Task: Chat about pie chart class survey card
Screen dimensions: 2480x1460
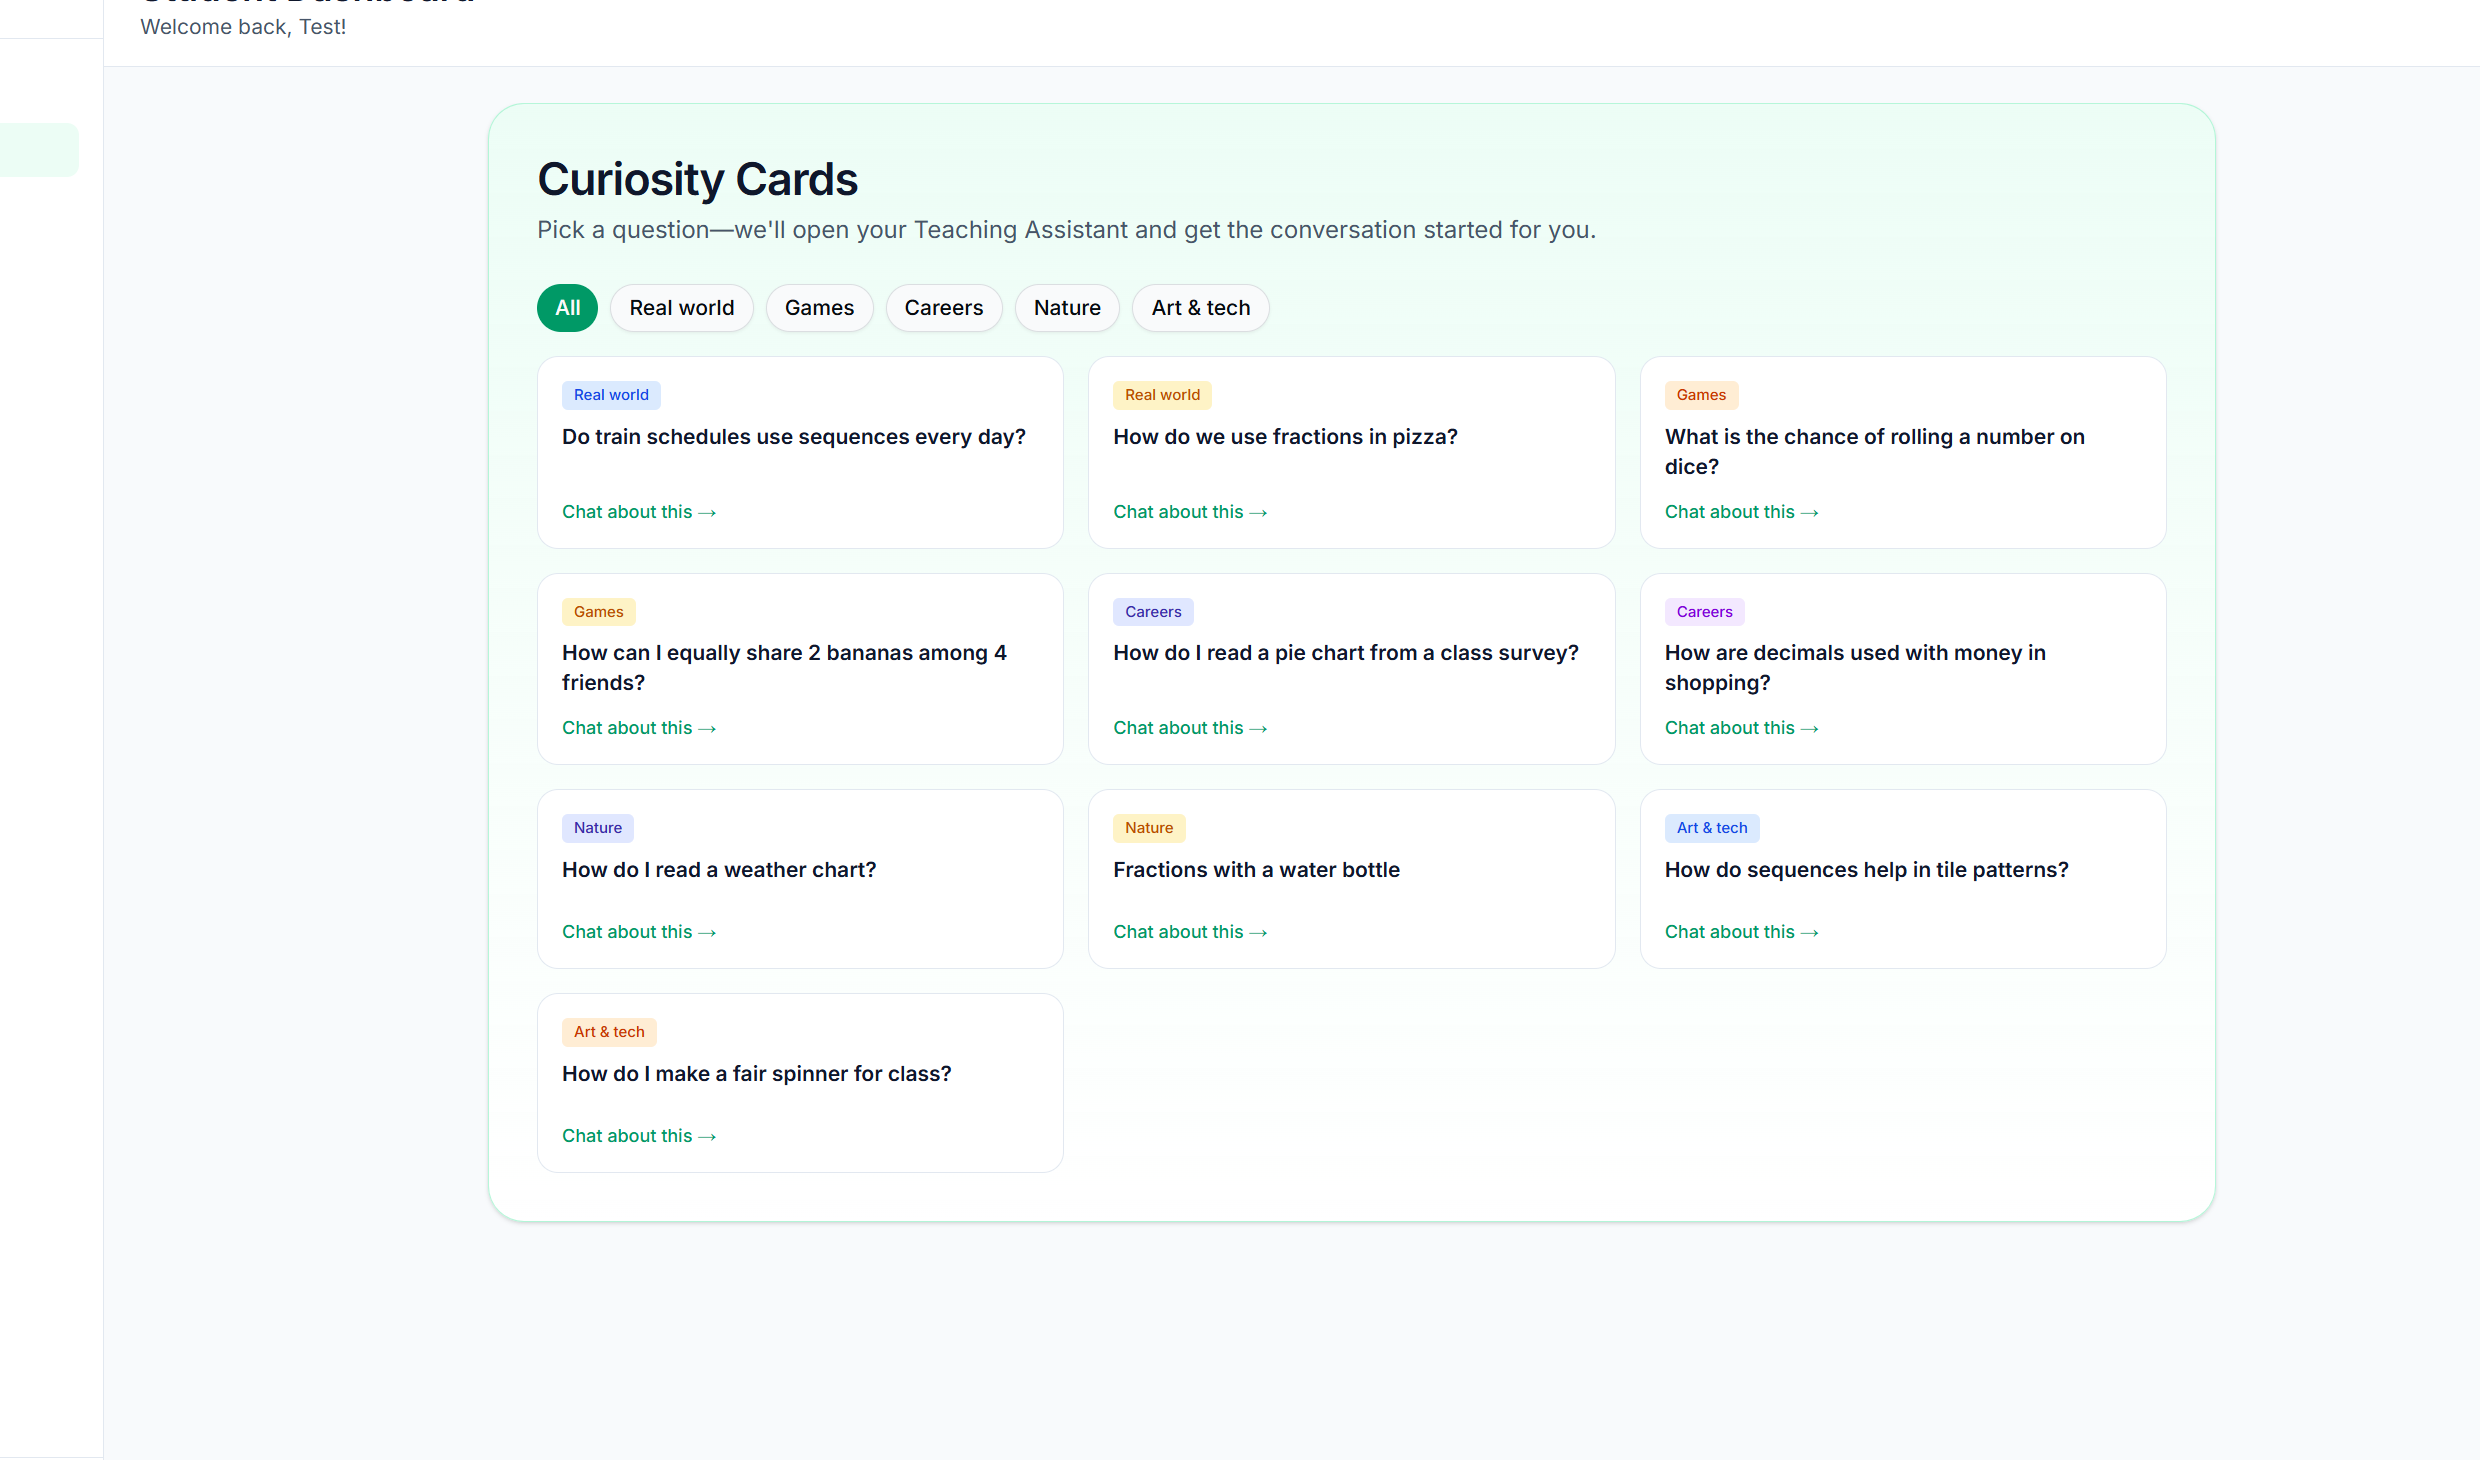Action: [x=1190, y=728]
